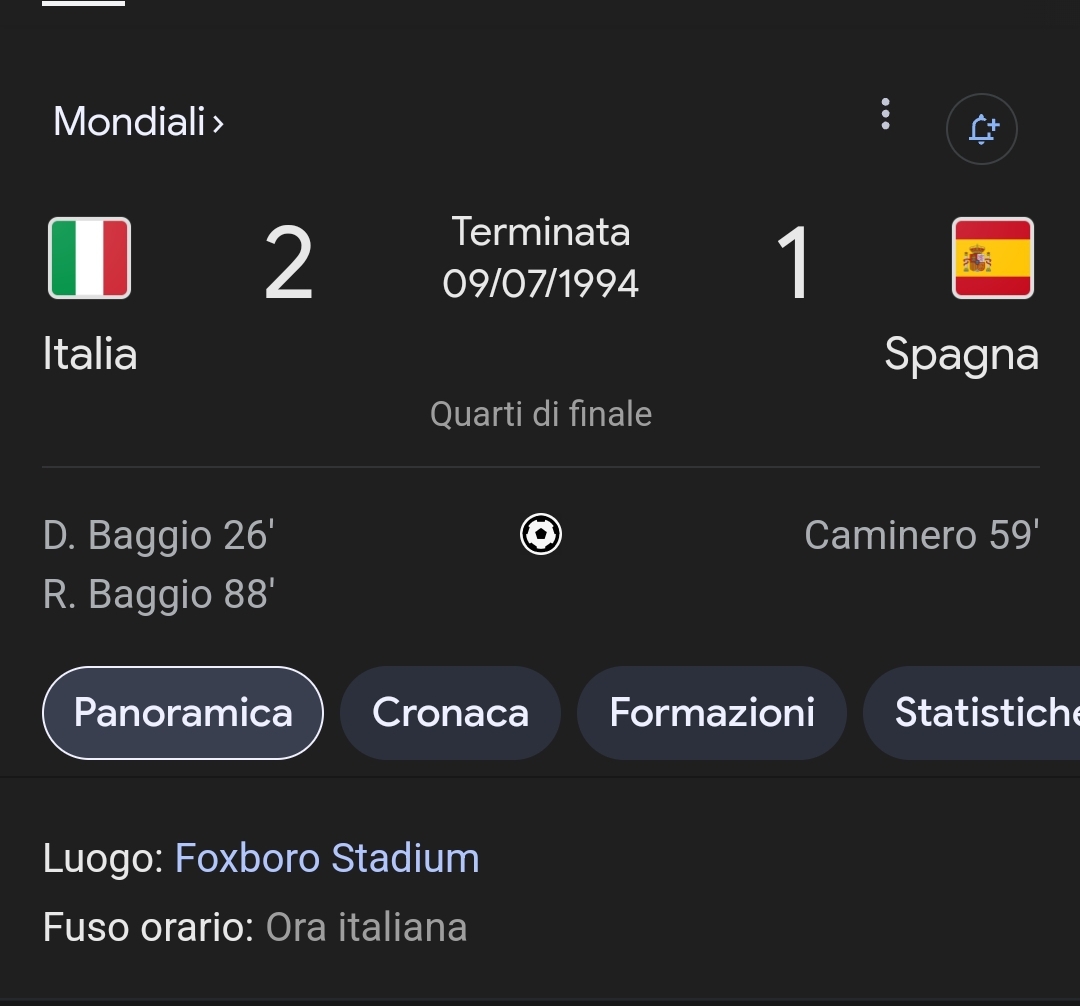Open the Formazioni tab
This screenshot has height=1006, width=1080.
pos(712,713)
